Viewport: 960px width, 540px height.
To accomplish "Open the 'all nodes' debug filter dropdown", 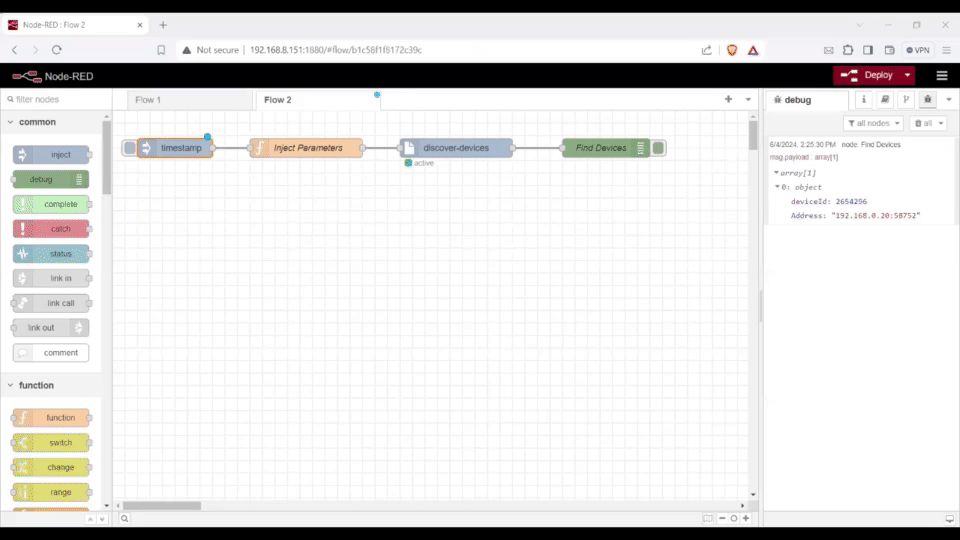I will point(873,123).
